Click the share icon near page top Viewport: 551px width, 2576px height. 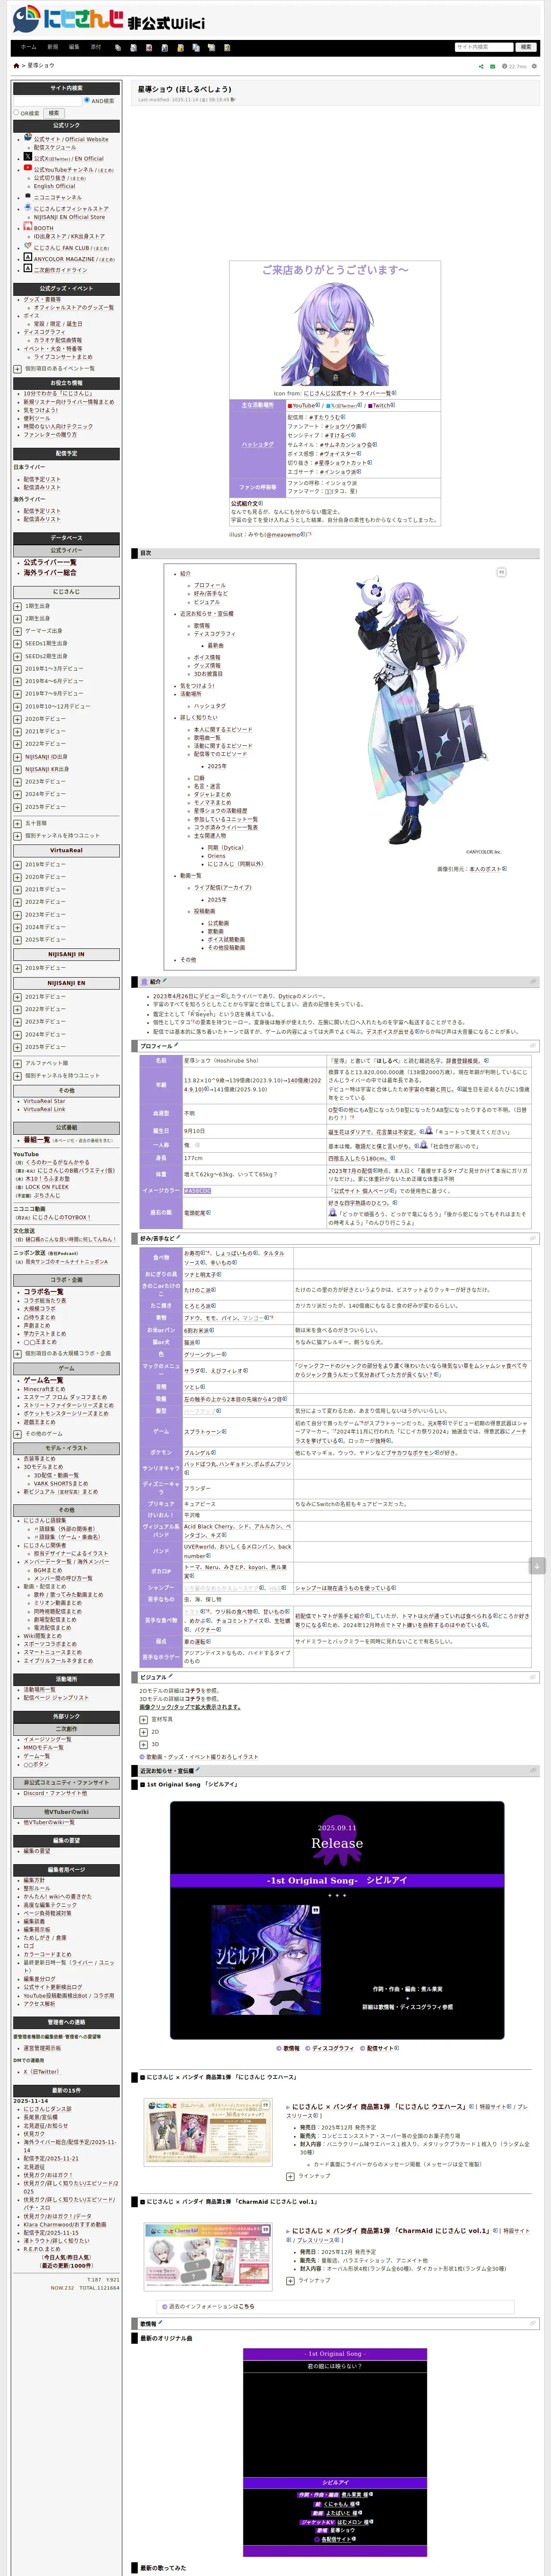point(481,66)
